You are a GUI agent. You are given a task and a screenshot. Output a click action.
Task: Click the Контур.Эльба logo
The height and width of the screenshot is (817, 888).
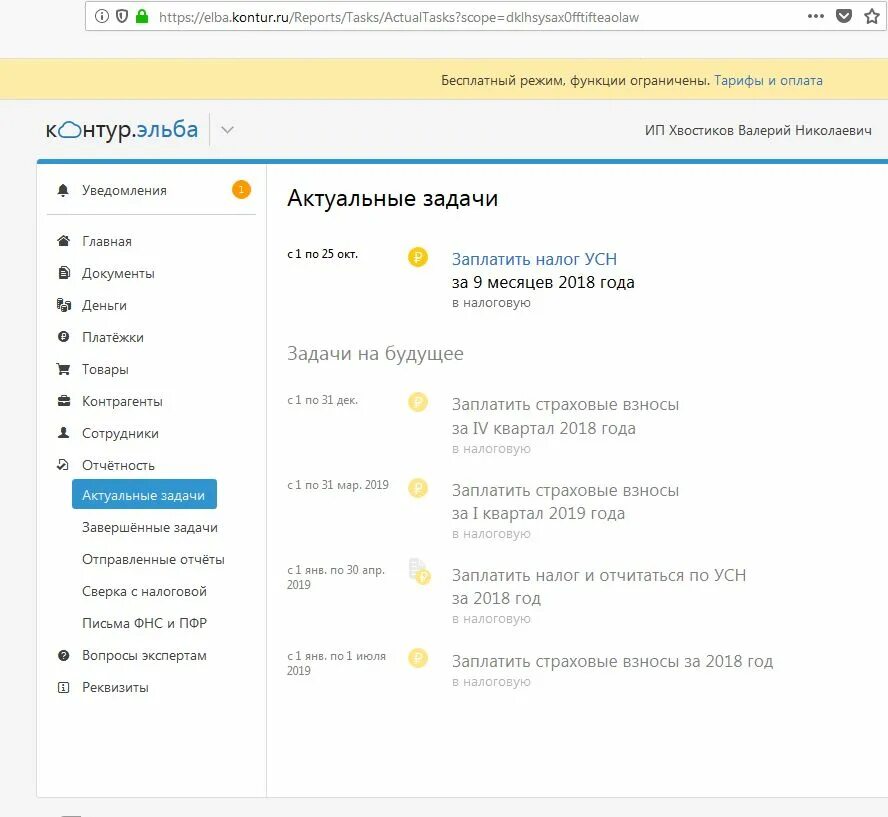coord(122,130)
